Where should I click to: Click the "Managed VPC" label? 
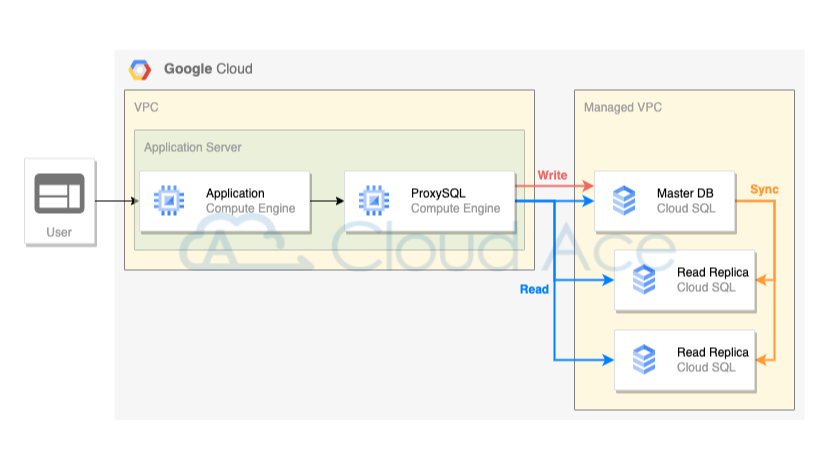(x=622, y=107)
